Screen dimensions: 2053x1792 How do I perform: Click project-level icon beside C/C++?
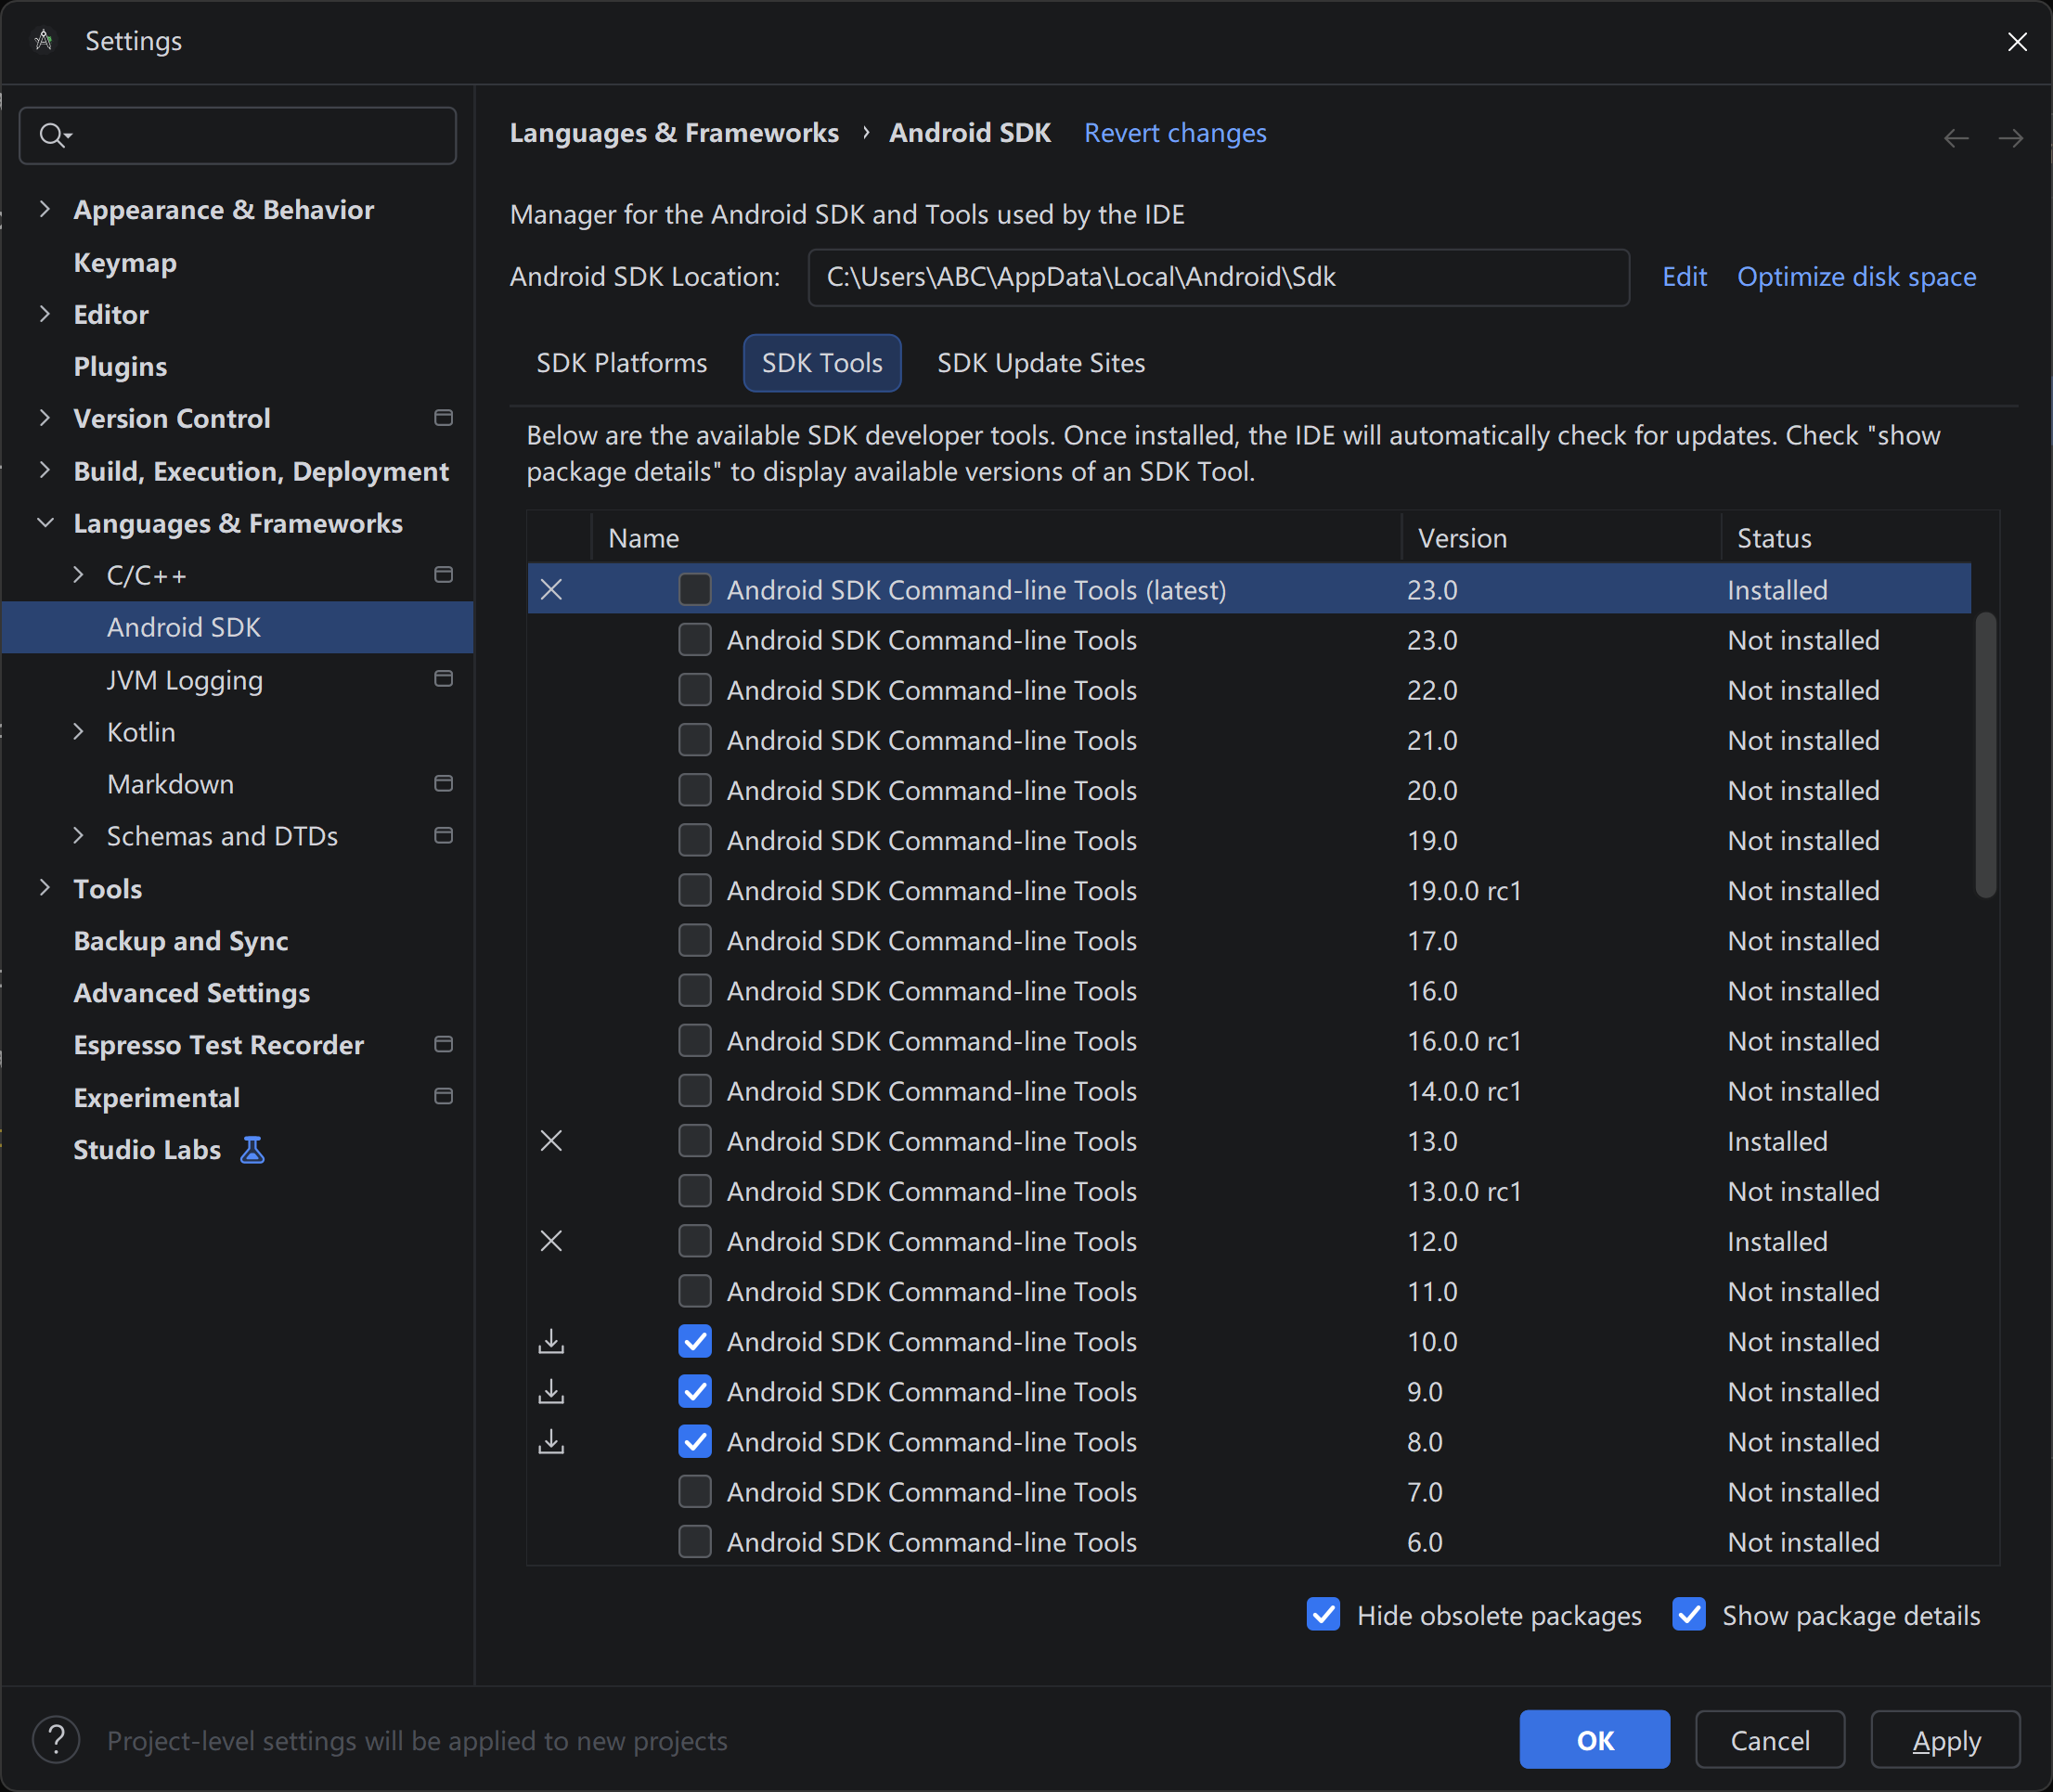point(444,575)
